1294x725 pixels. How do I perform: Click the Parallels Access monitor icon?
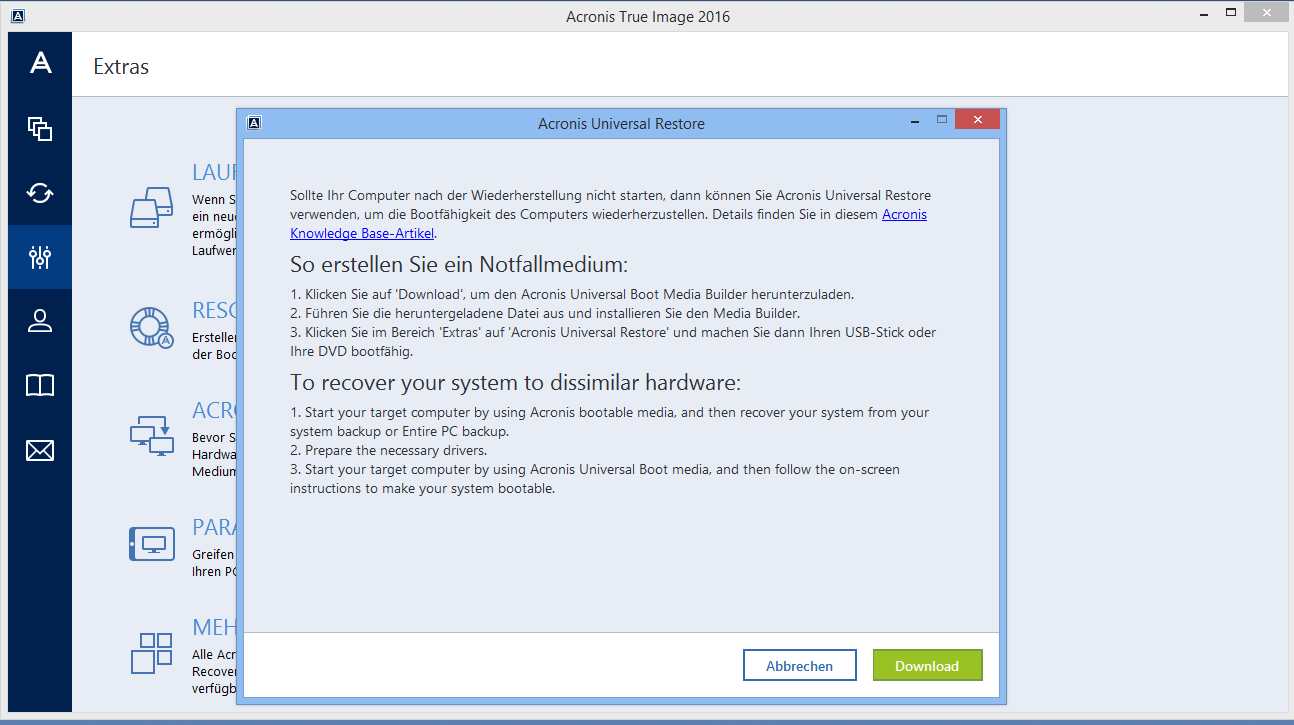click(x=152, y=544)
